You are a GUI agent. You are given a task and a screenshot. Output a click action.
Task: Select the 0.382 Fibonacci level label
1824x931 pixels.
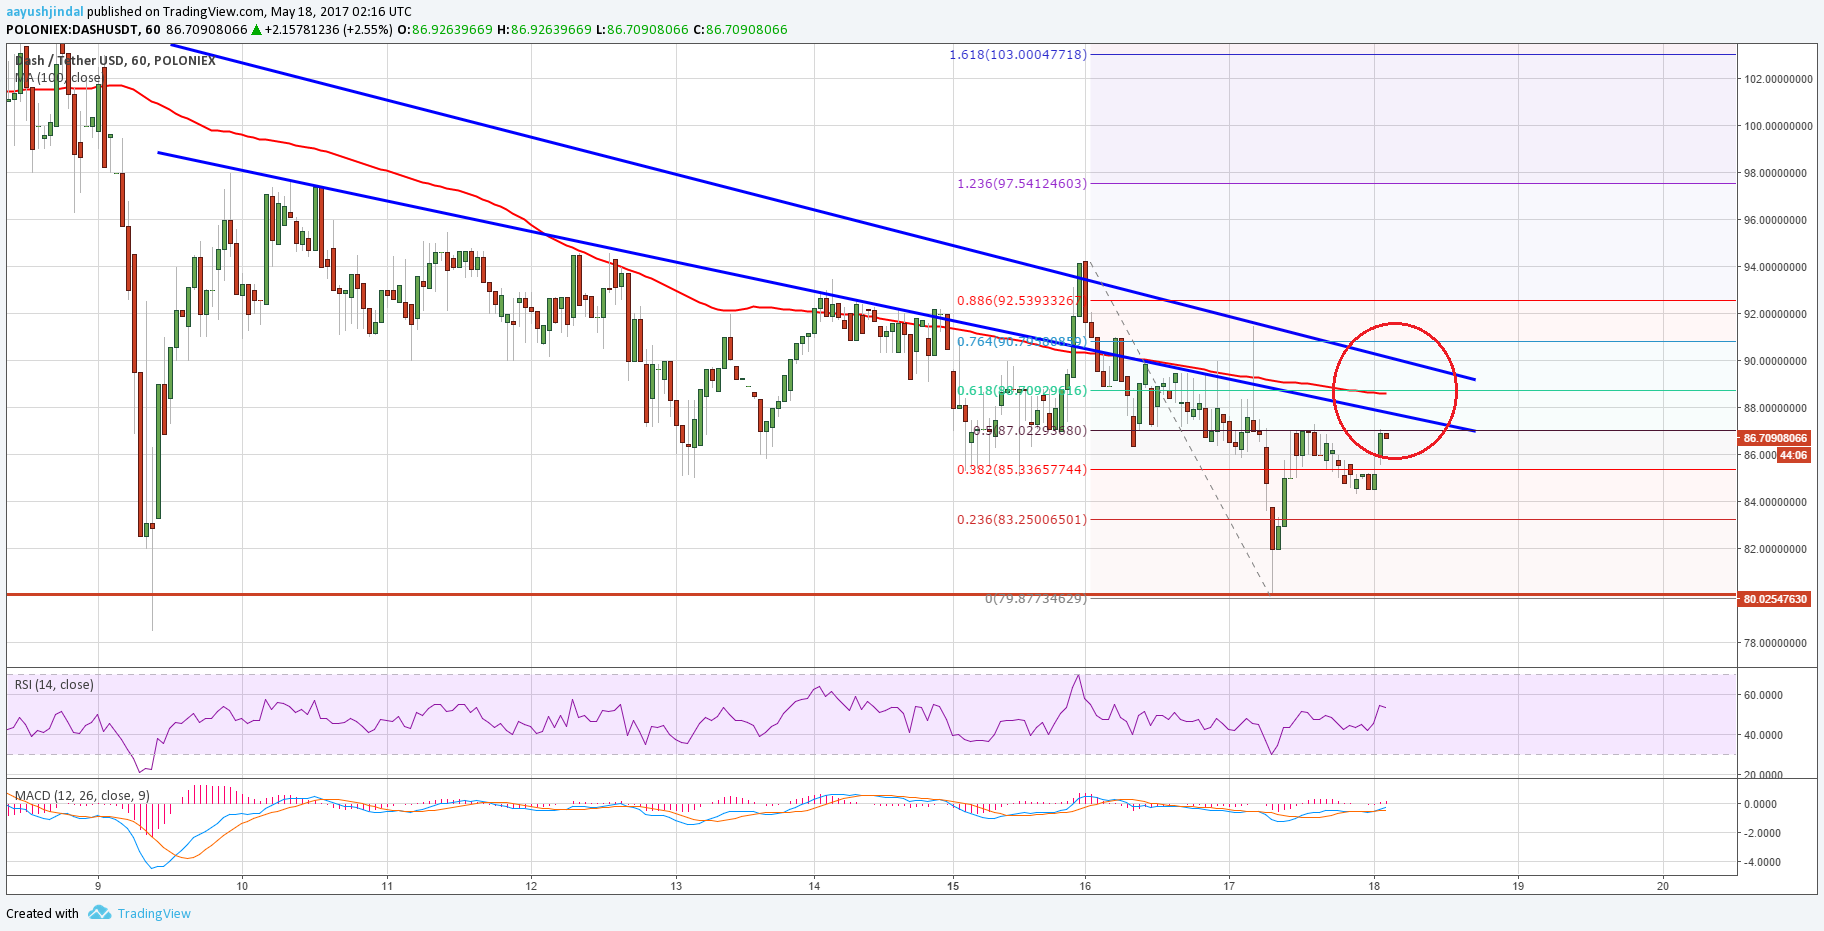[1021, 469]
